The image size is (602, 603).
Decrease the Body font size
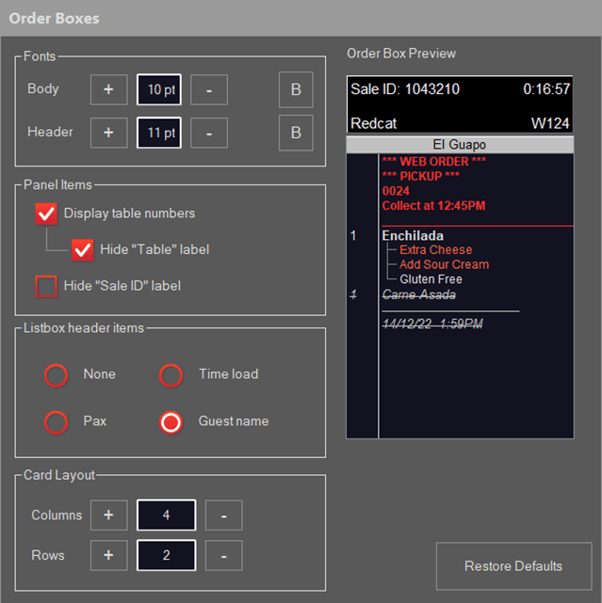pyautogui.click(x=209, y=90)
